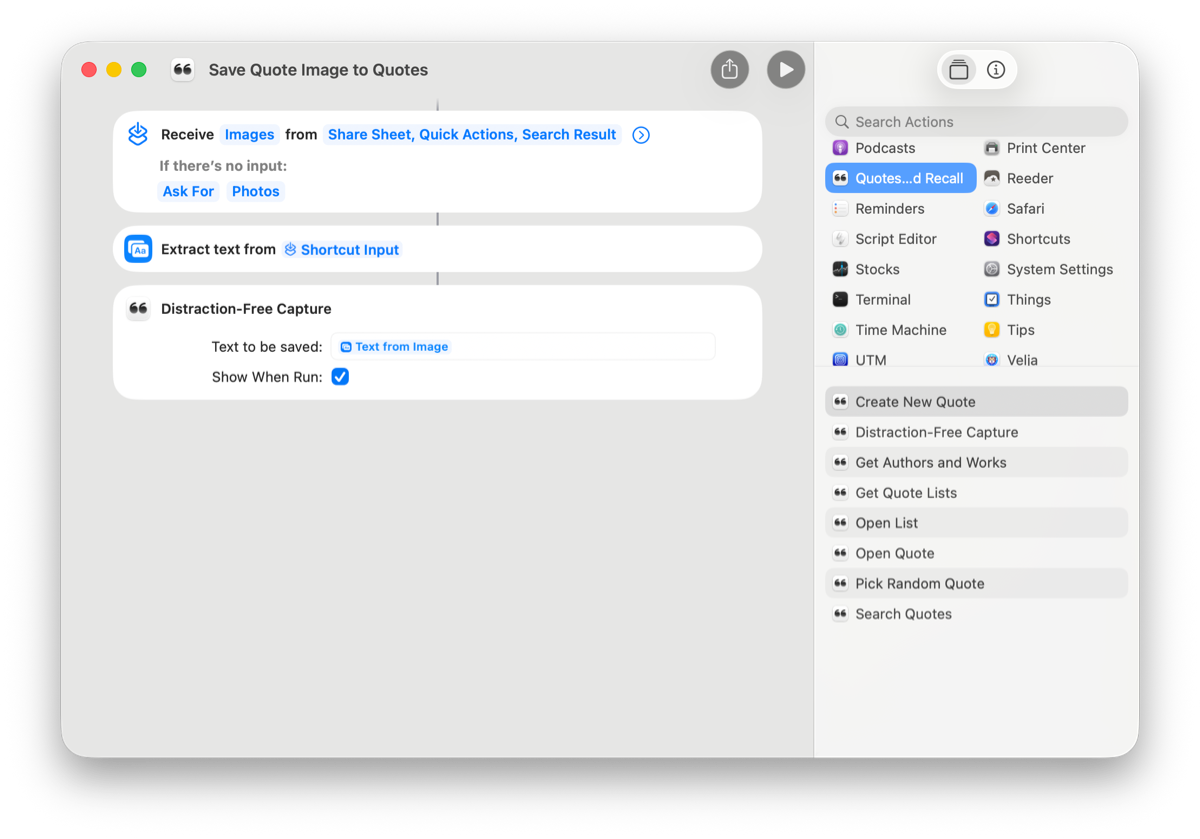
Task: Add Get Quote Lists action
Action: tap(976, 493)
